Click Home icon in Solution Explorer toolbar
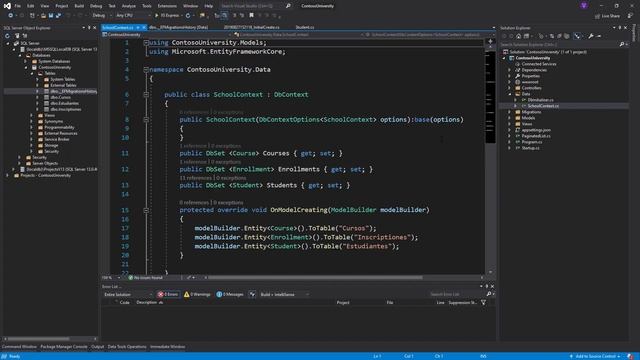Screen dimensions: 640x360 coord(519,36)
